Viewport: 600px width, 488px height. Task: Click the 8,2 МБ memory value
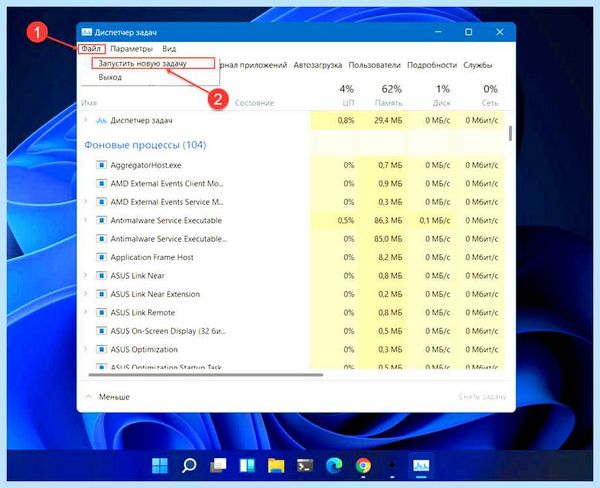coord(390,257)
